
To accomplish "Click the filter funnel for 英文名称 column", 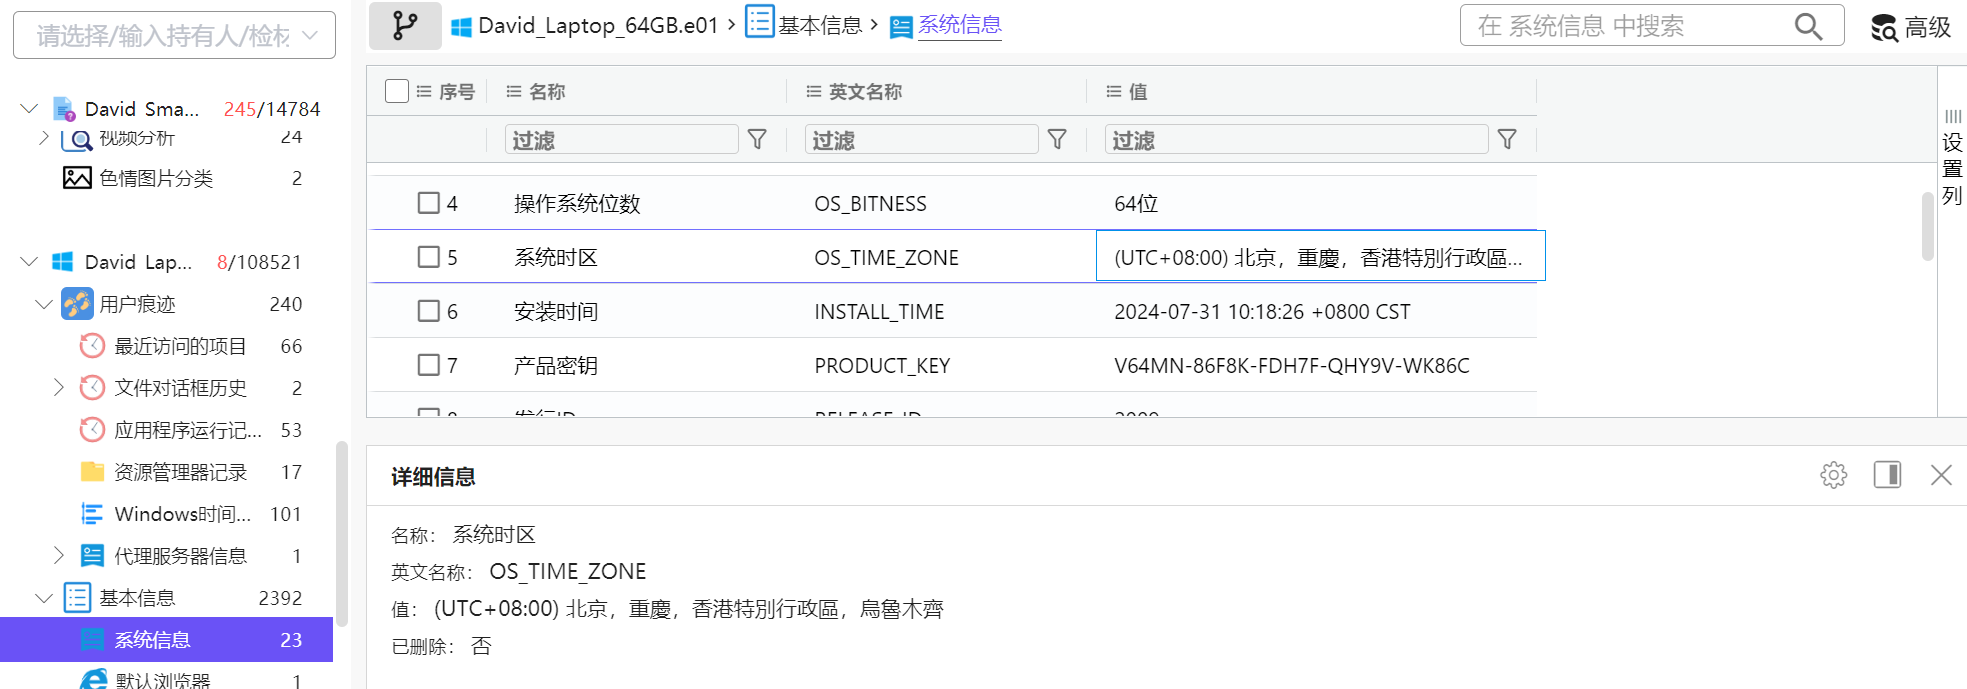I will click(1057, 140).
